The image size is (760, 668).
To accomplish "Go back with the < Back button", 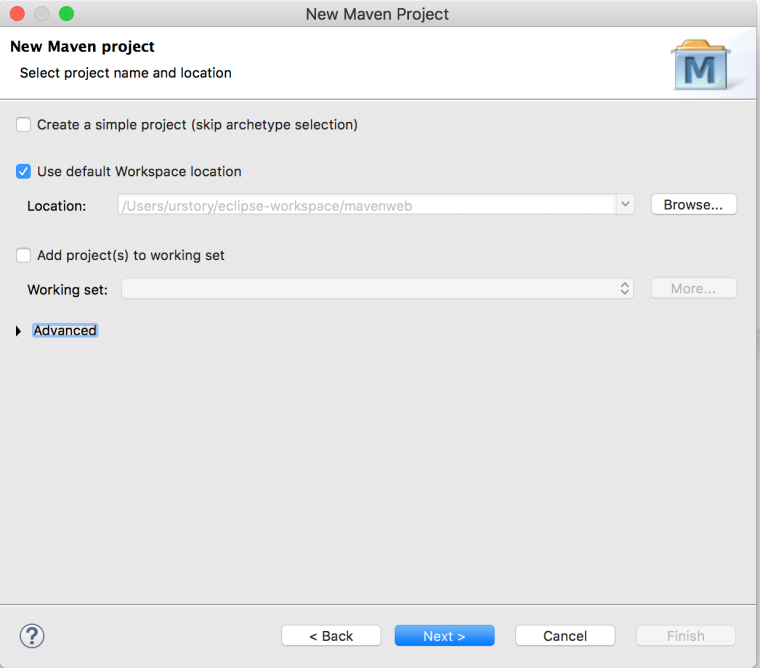I will coord(331,636).
